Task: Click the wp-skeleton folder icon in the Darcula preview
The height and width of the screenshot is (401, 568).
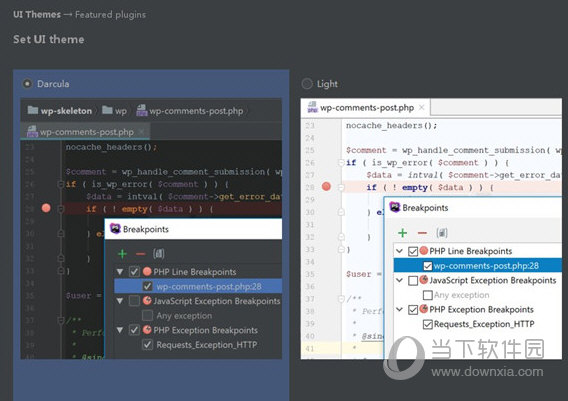Action: 33,110
